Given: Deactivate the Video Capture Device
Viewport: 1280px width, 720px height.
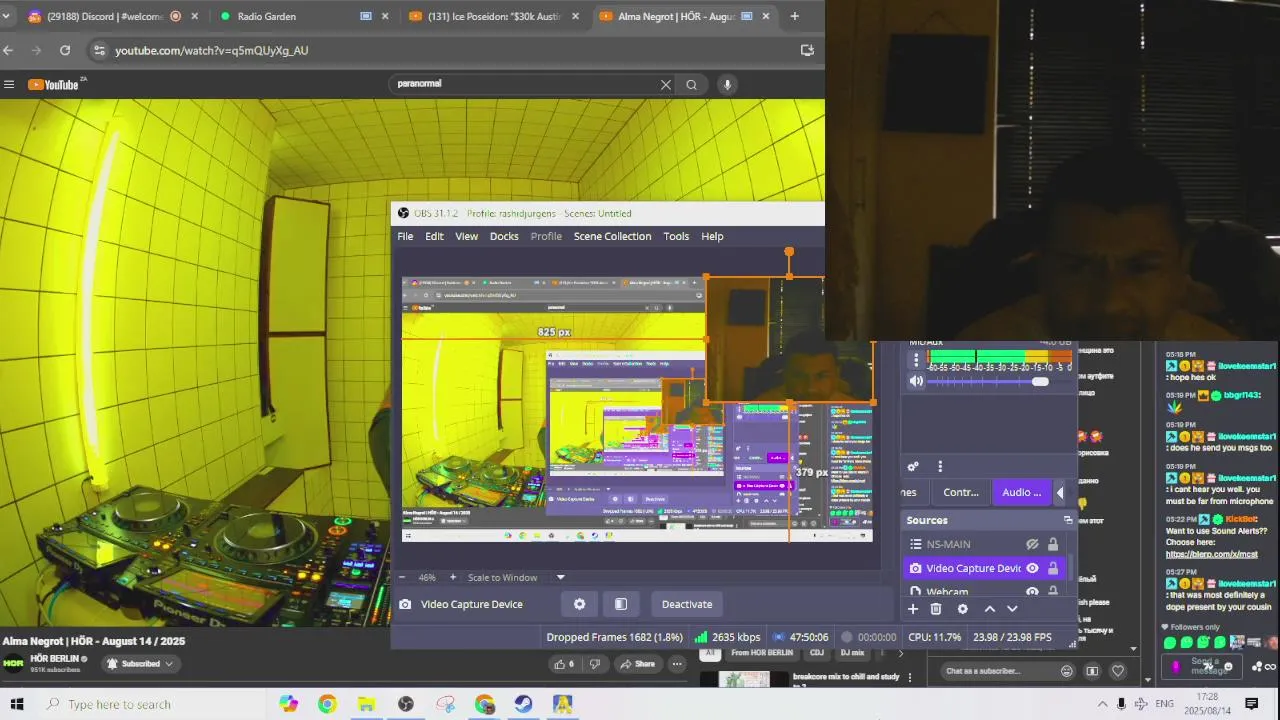Looking at the screenshot, I should [687, 604].
